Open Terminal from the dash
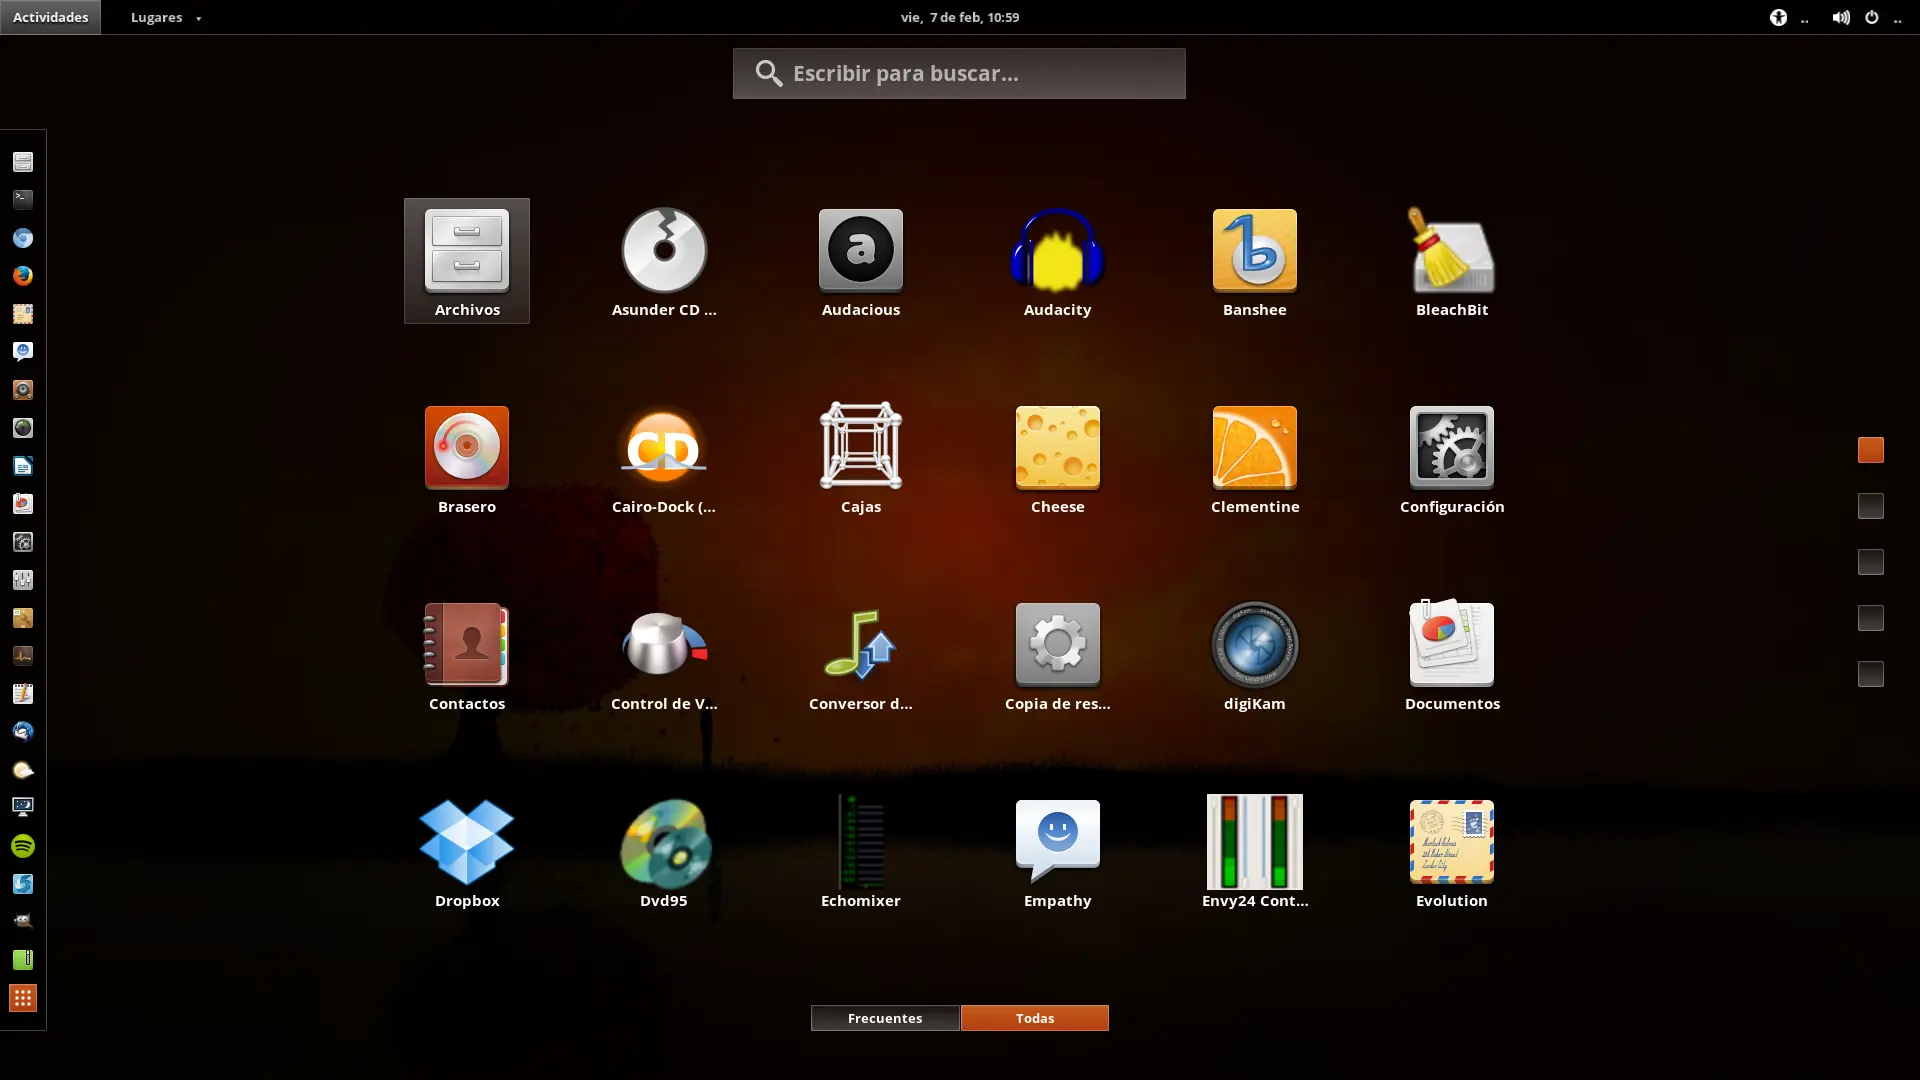1920x1080 pixels. [23, 200]
